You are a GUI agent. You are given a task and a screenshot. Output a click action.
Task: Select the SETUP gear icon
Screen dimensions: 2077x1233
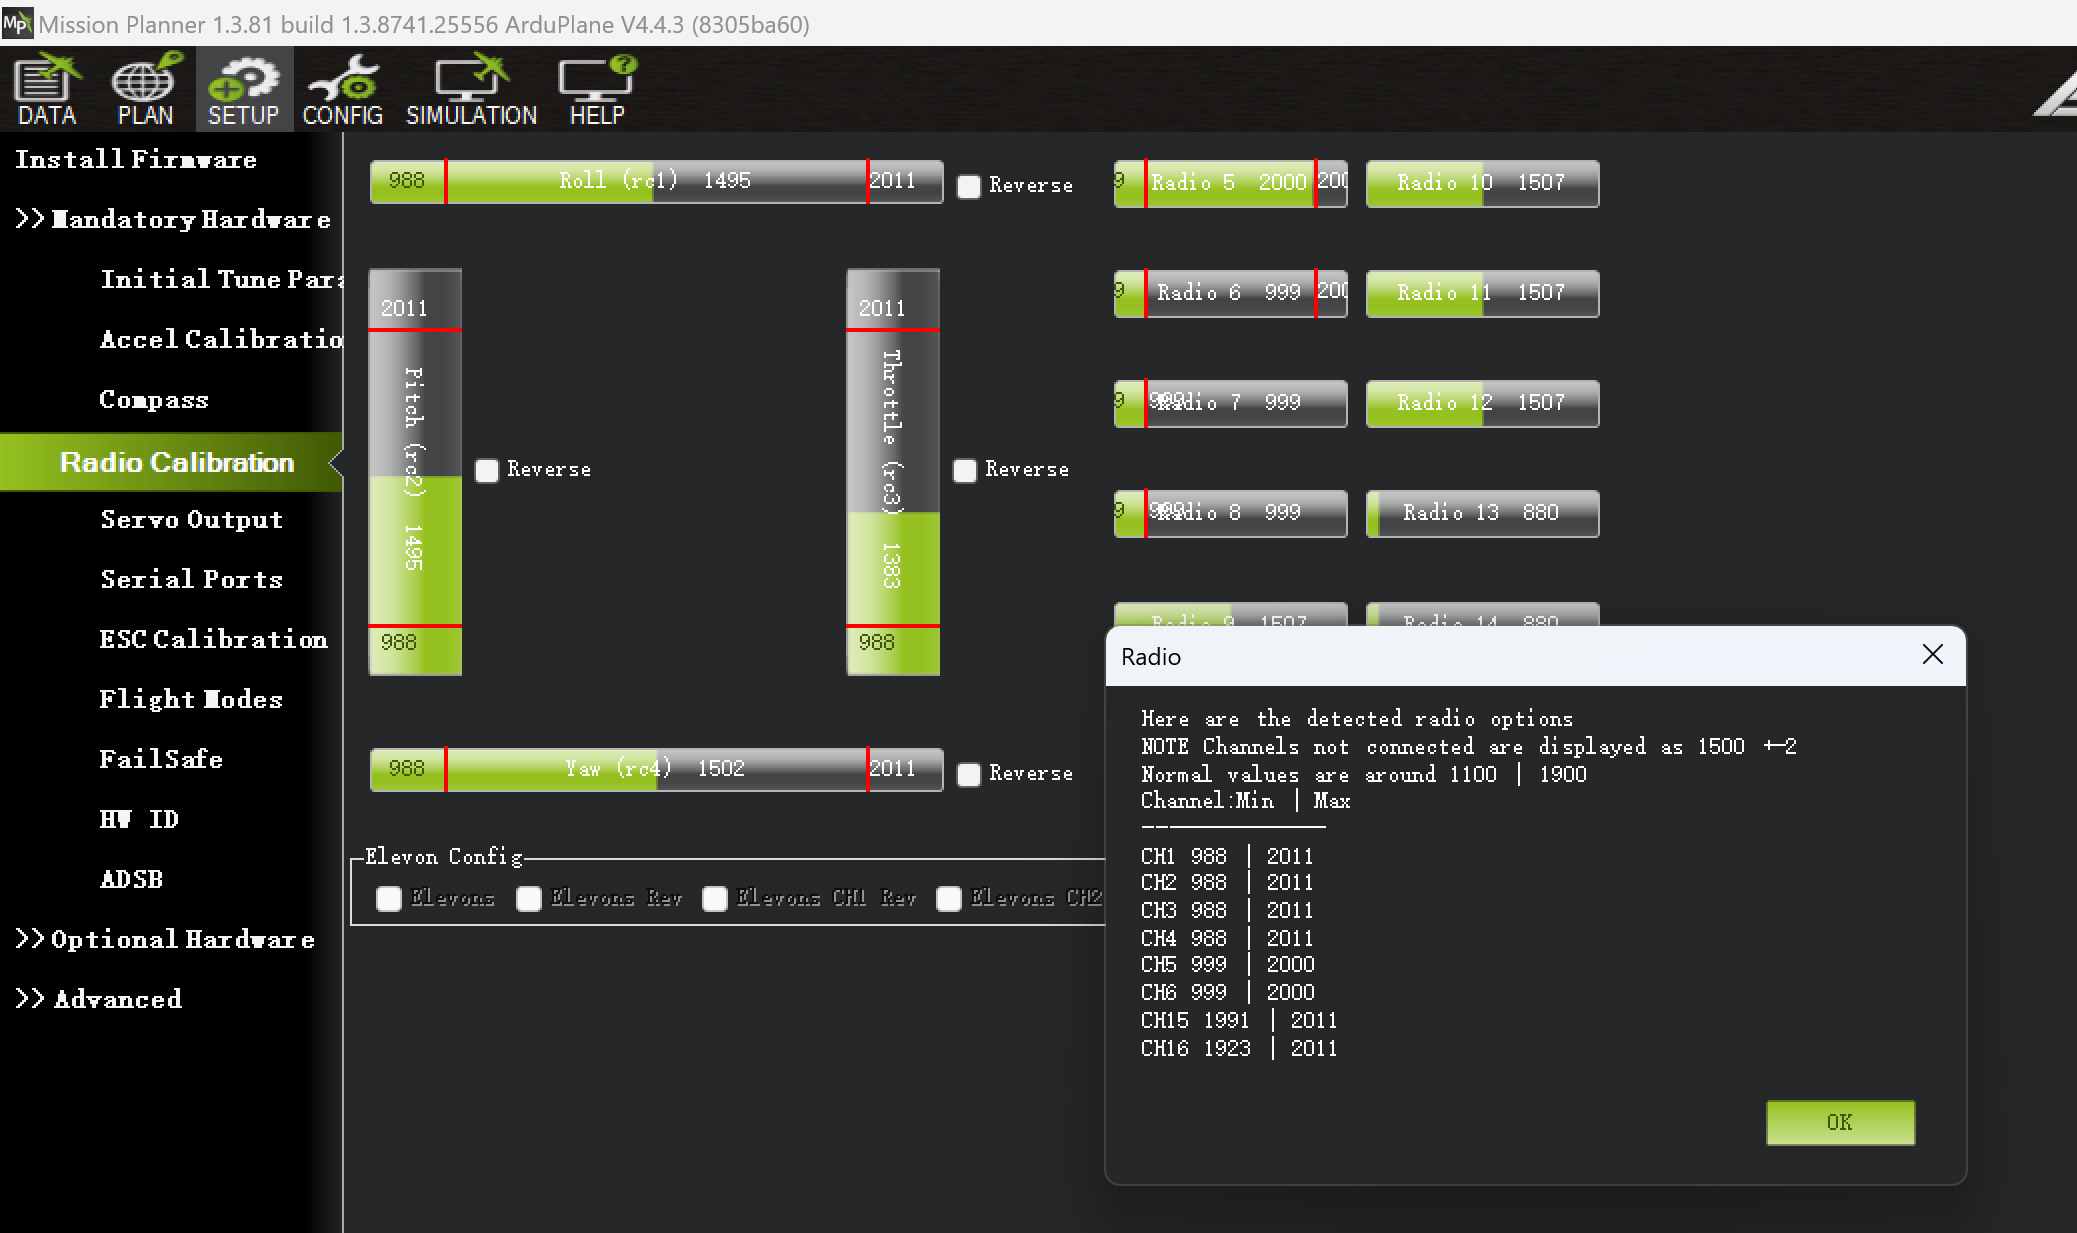click(243, 89)
